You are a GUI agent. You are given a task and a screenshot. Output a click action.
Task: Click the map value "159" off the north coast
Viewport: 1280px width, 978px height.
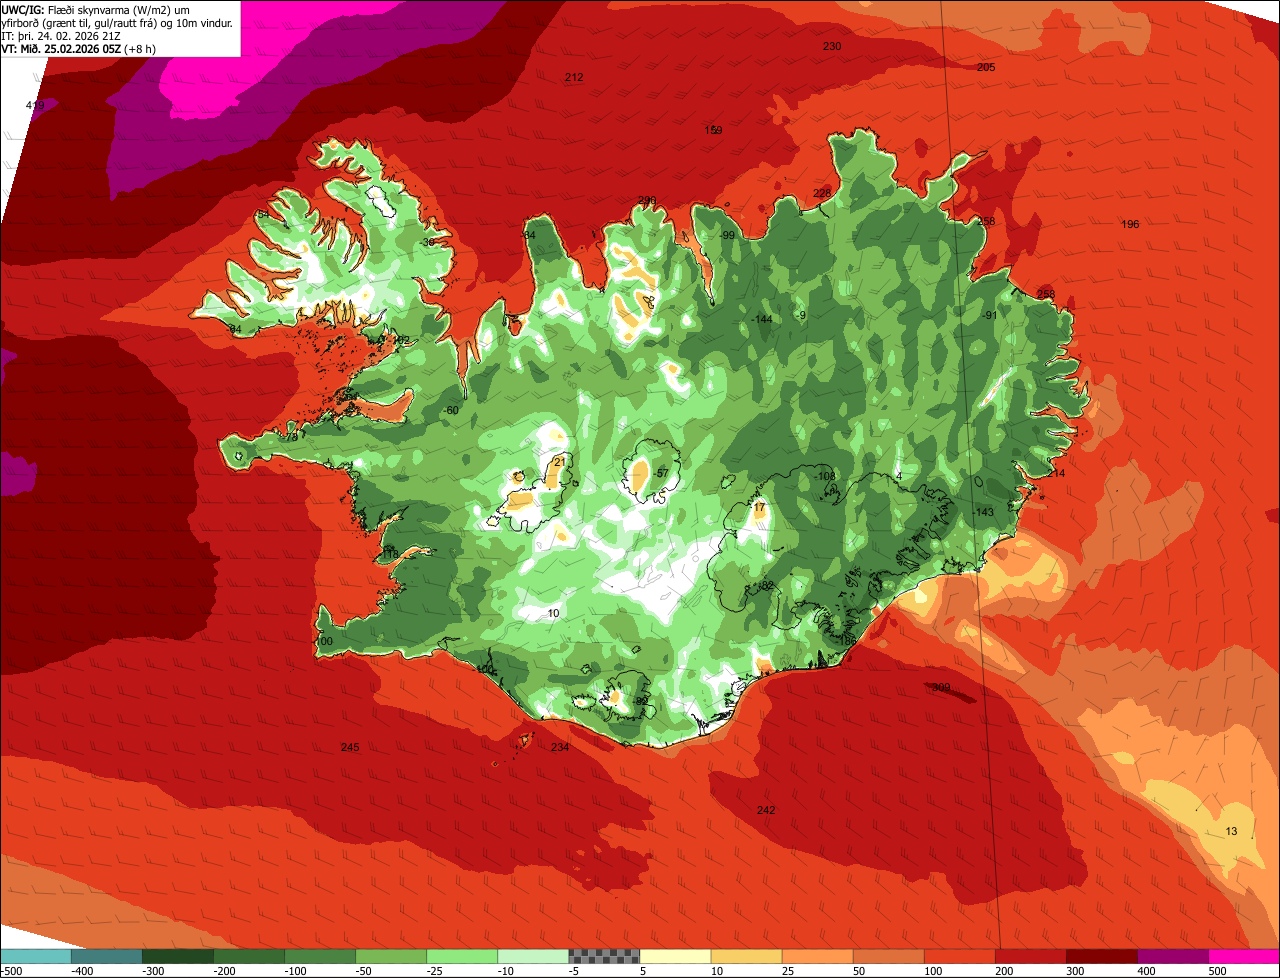714,130
